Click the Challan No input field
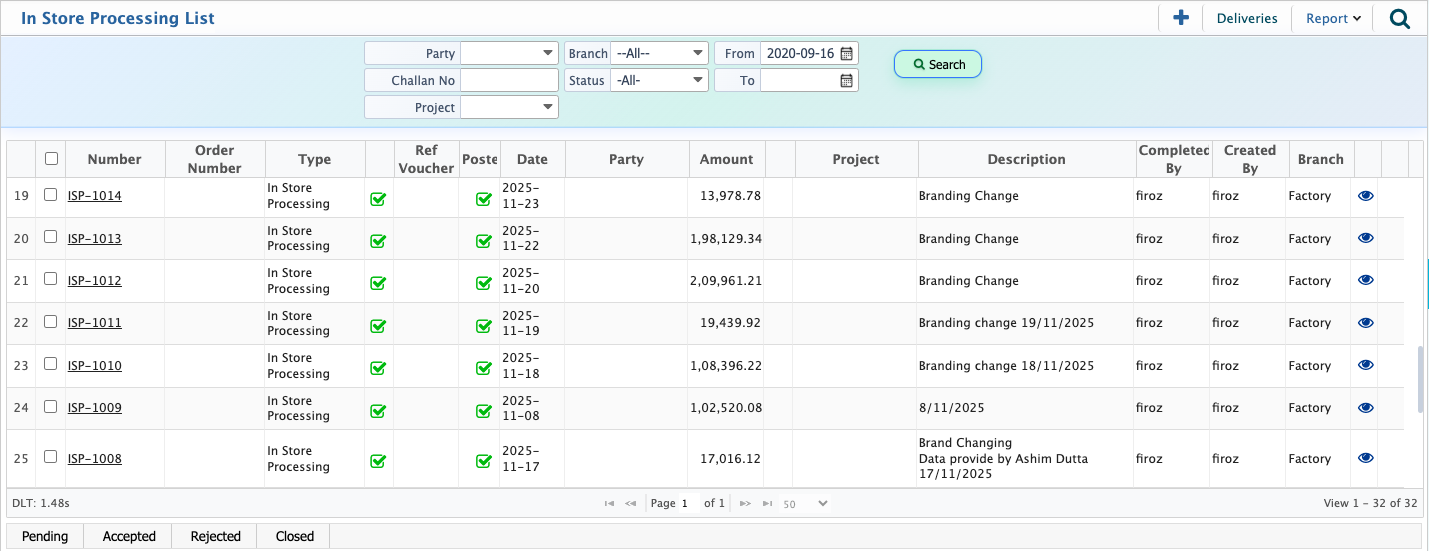This screenshot has width=1429, height=551. pyautogui.click(x=509, y=80)
